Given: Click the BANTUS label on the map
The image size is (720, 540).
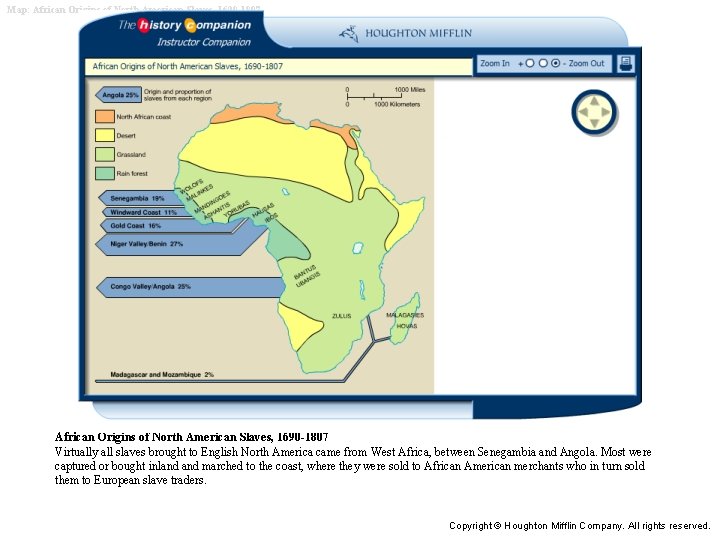Looking at the screenshot, I should [305, 272].
